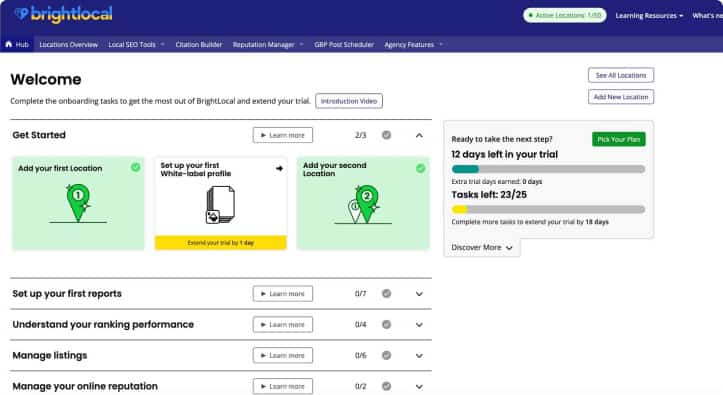Click Learn more for Set up your first reports

(x=283, y=294)
